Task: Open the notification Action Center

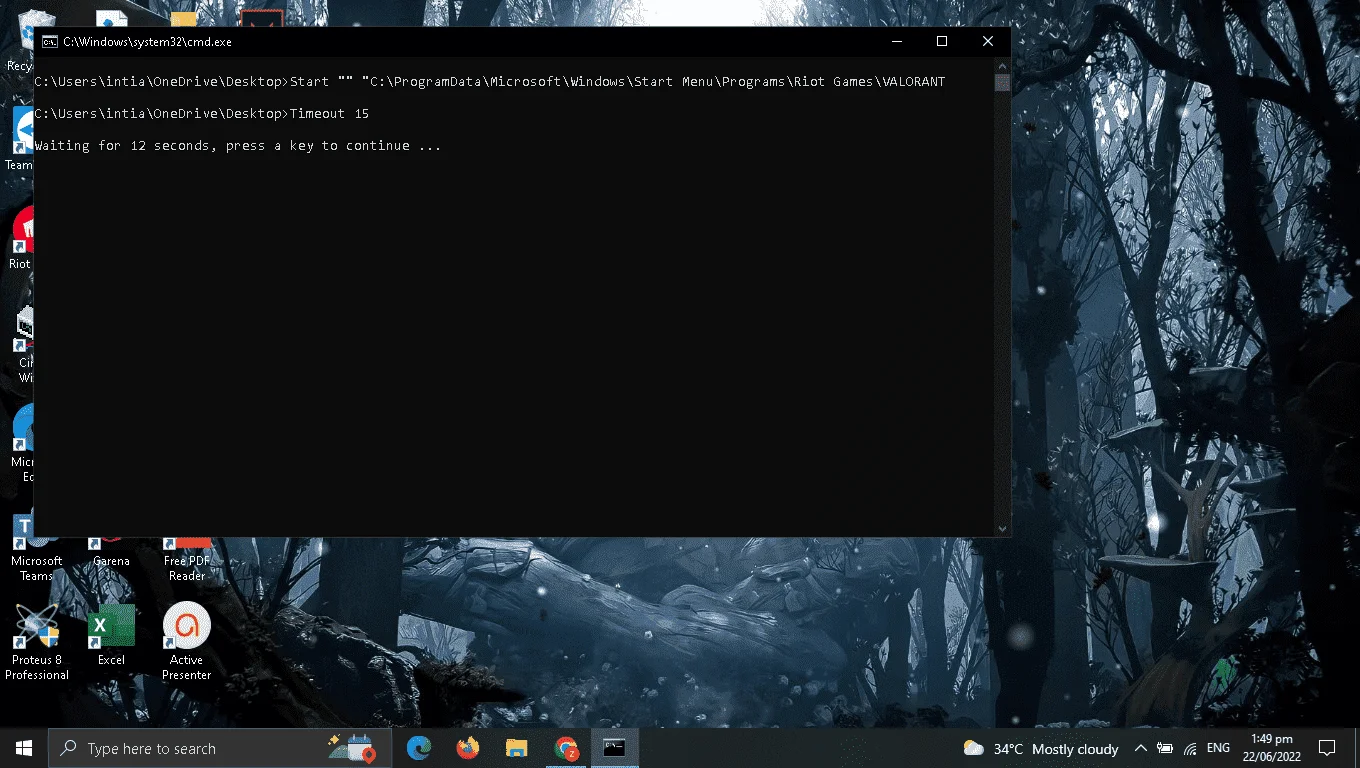Action: 1327,748
